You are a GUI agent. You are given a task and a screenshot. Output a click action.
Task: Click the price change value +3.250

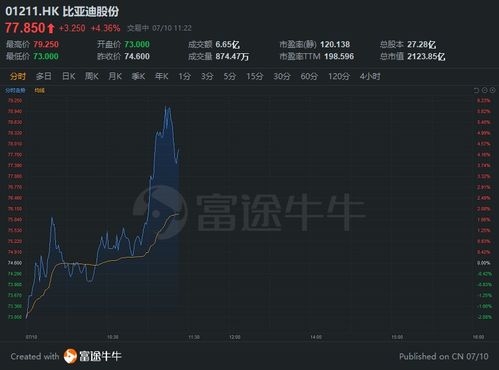72,28
